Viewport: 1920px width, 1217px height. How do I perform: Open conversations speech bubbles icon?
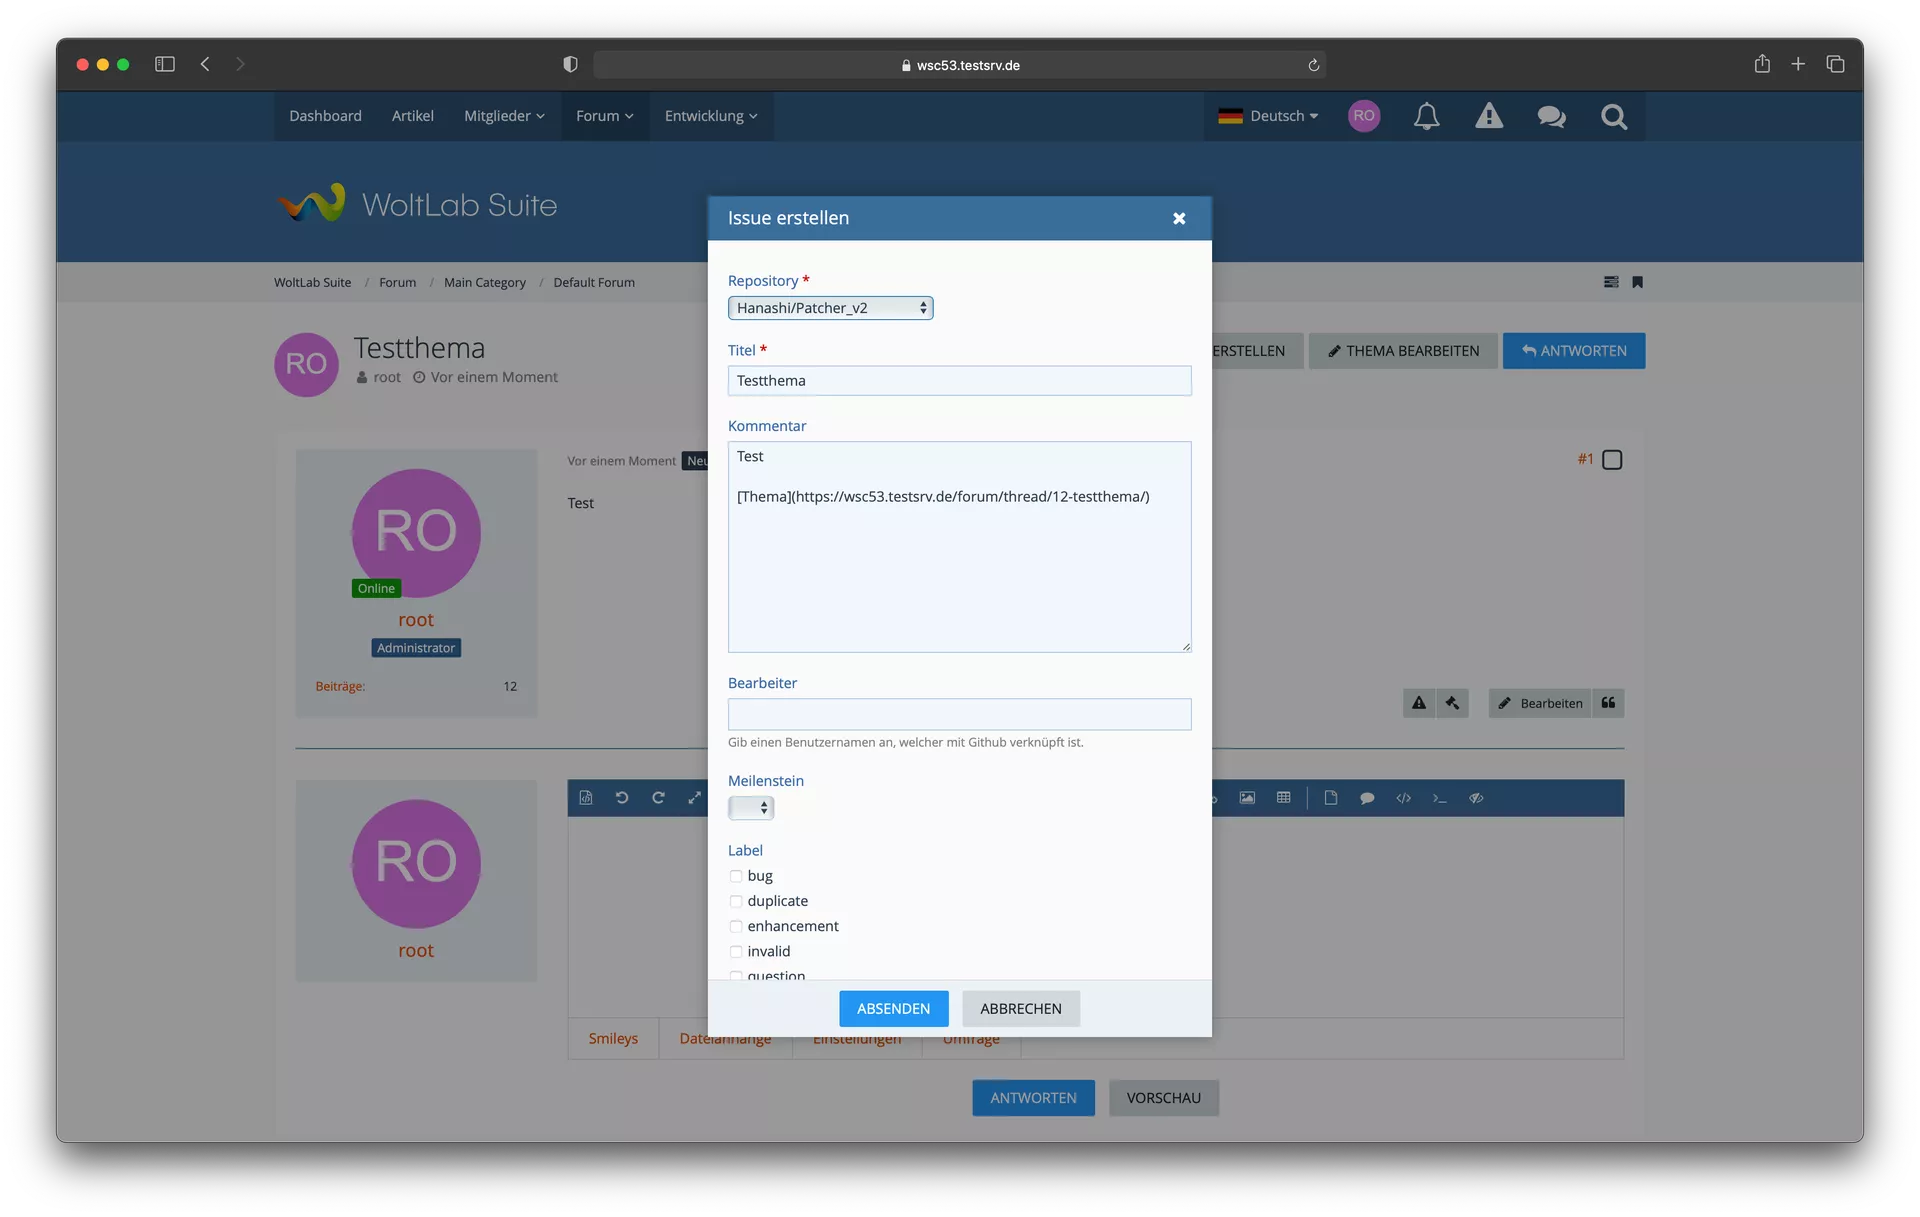1551,116
